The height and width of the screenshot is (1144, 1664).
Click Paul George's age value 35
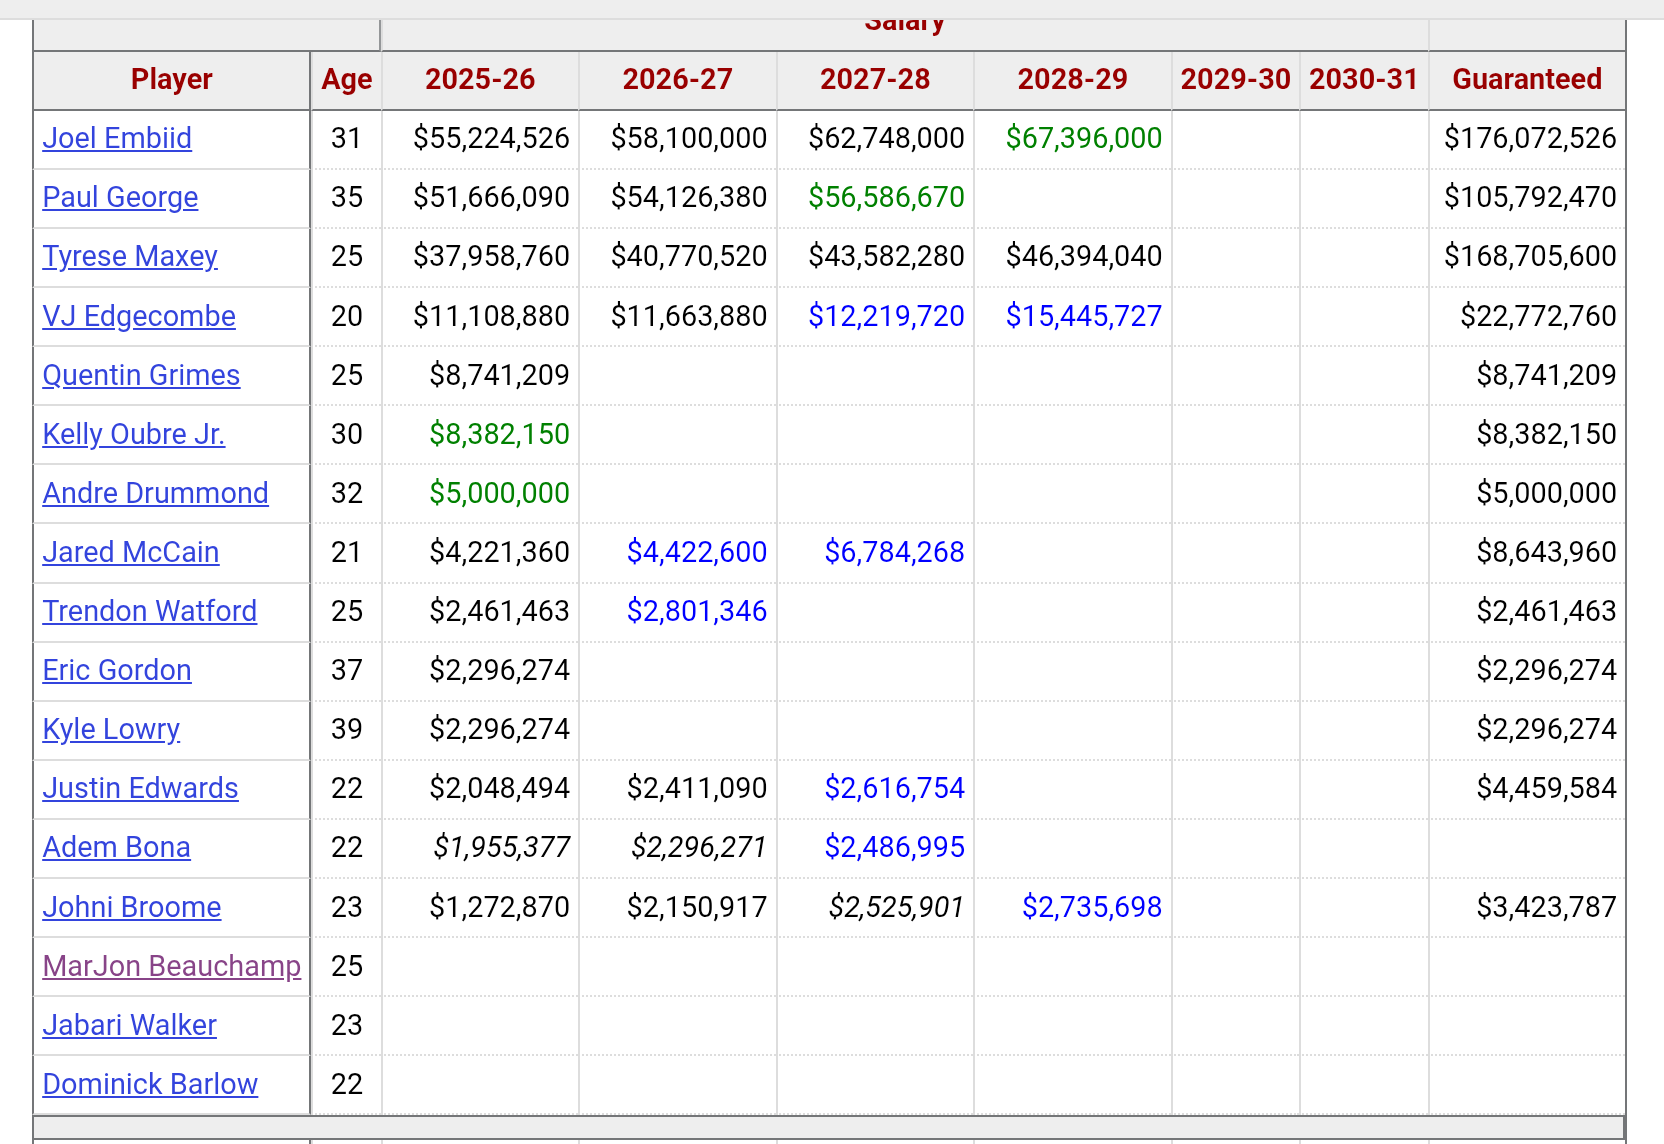coord(347,197)
